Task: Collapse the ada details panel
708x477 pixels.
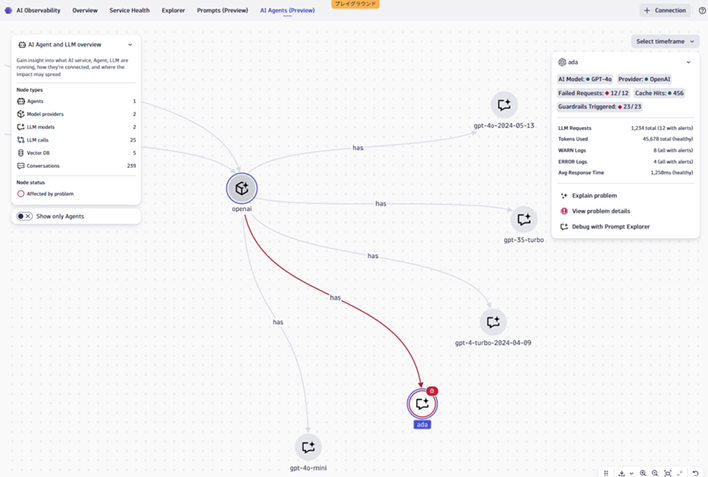Action: coord(689,62)
